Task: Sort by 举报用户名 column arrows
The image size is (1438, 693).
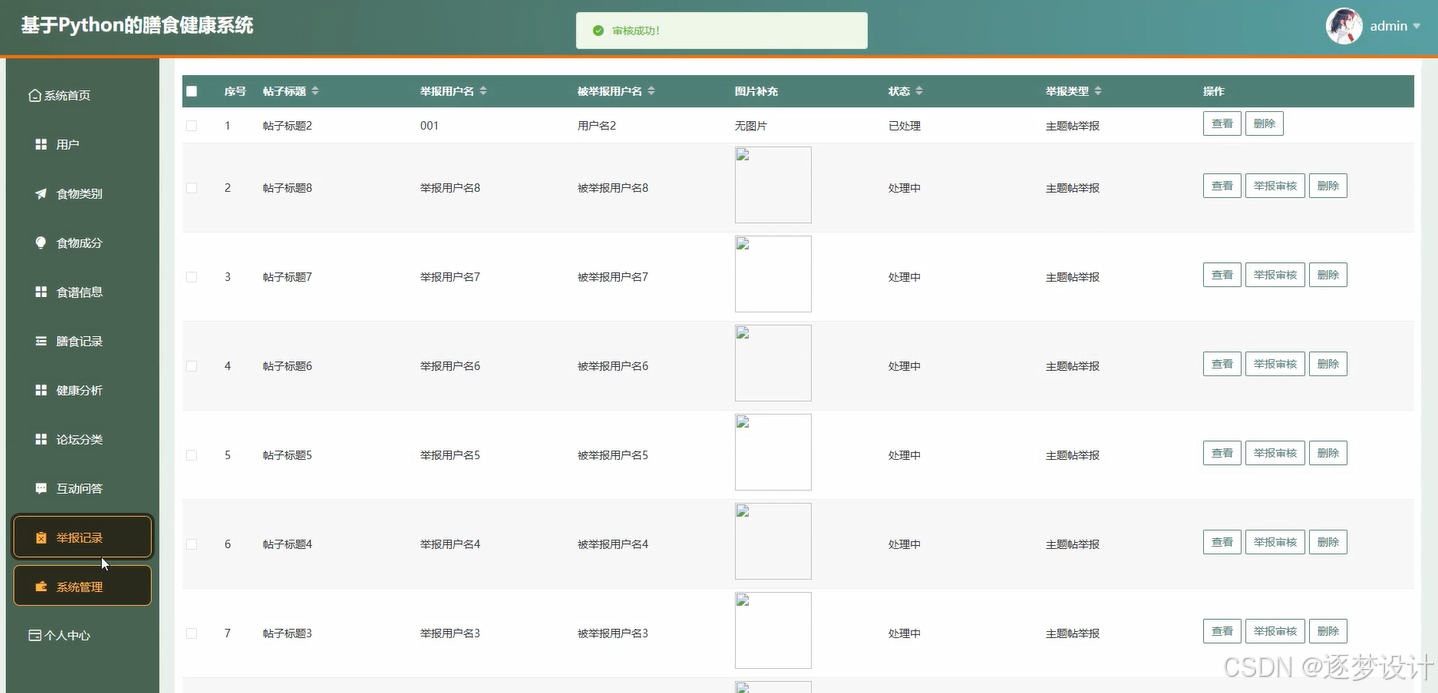Action: coord(483,91)
